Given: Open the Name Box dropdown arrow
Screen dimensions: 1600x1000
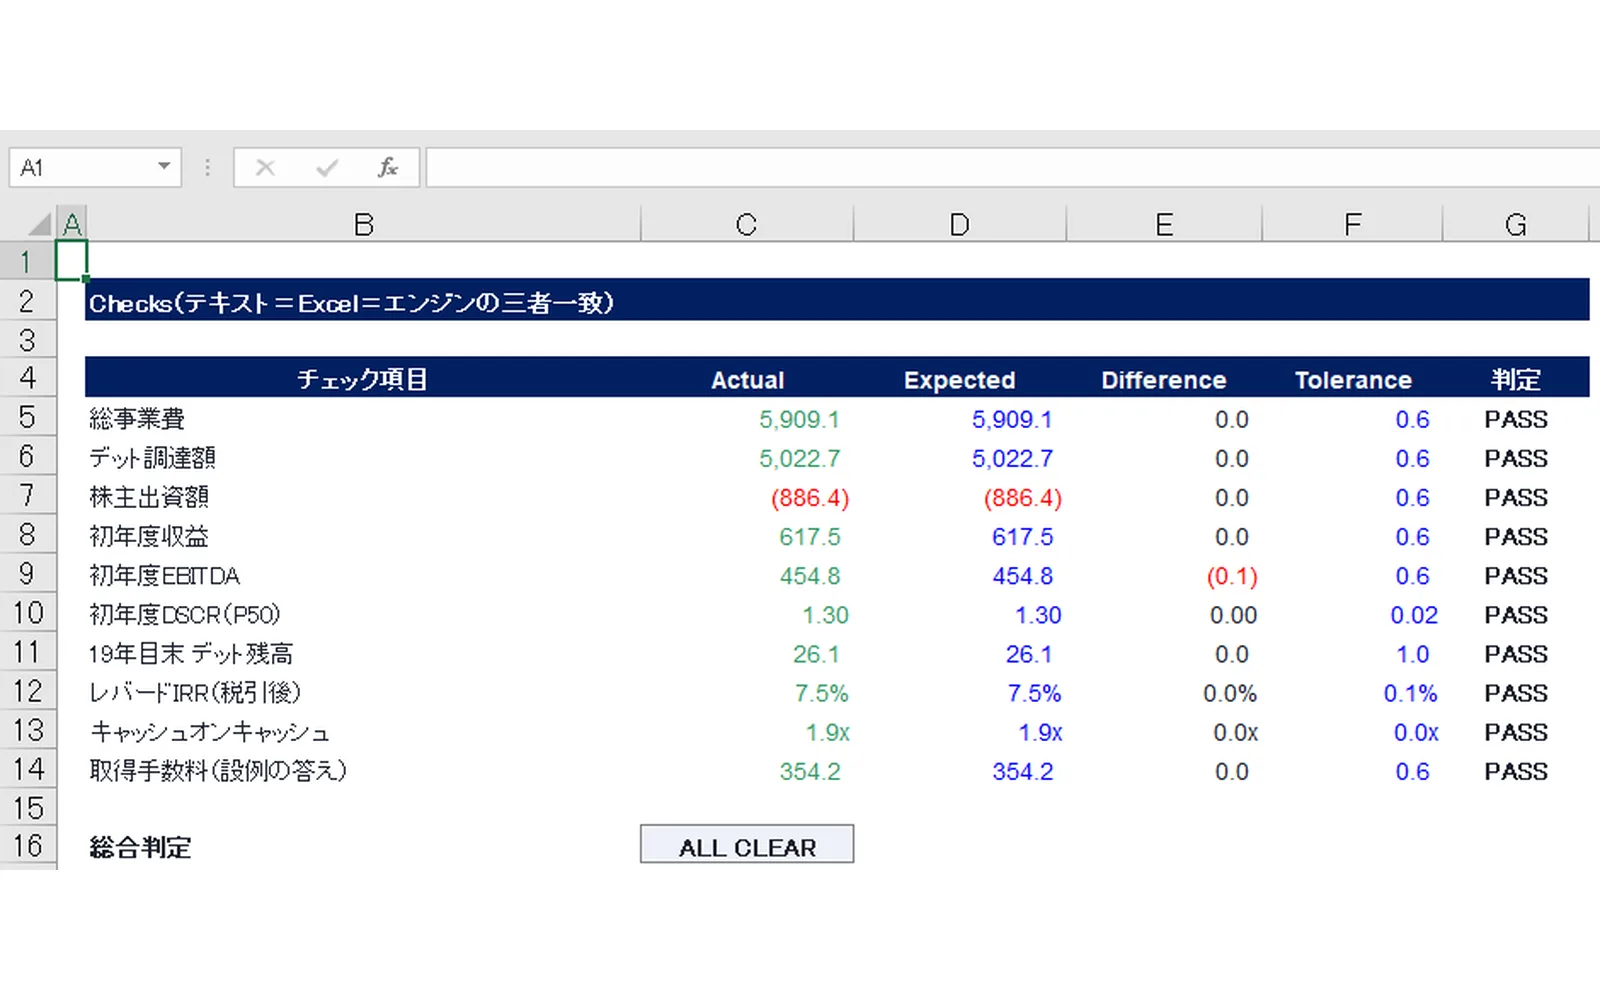Looking at the screenshot, I should click(x=164, y=166).
